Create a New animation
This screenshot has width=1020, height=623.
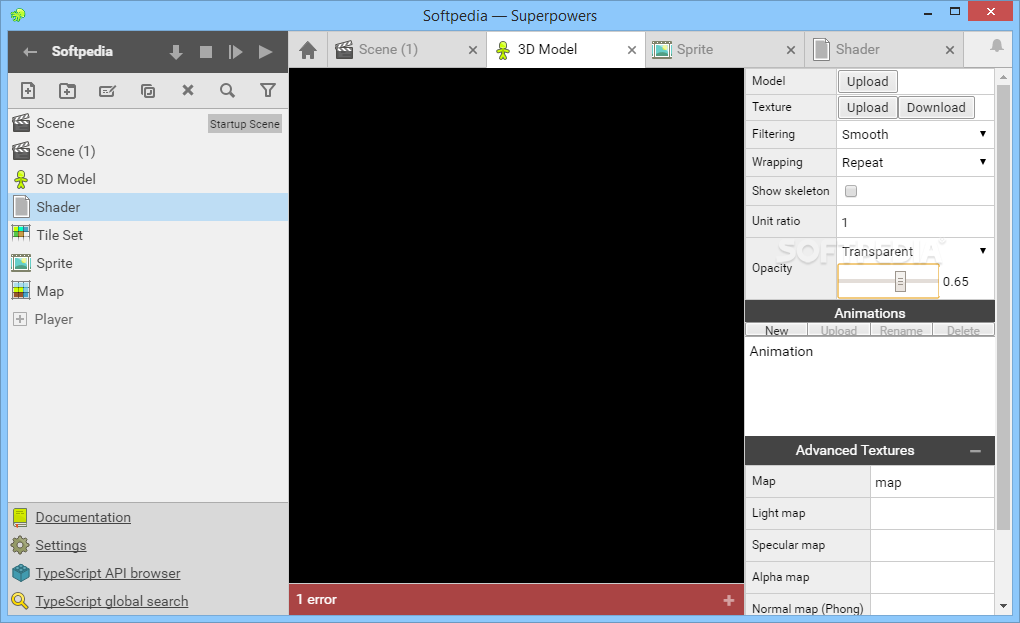777,330
